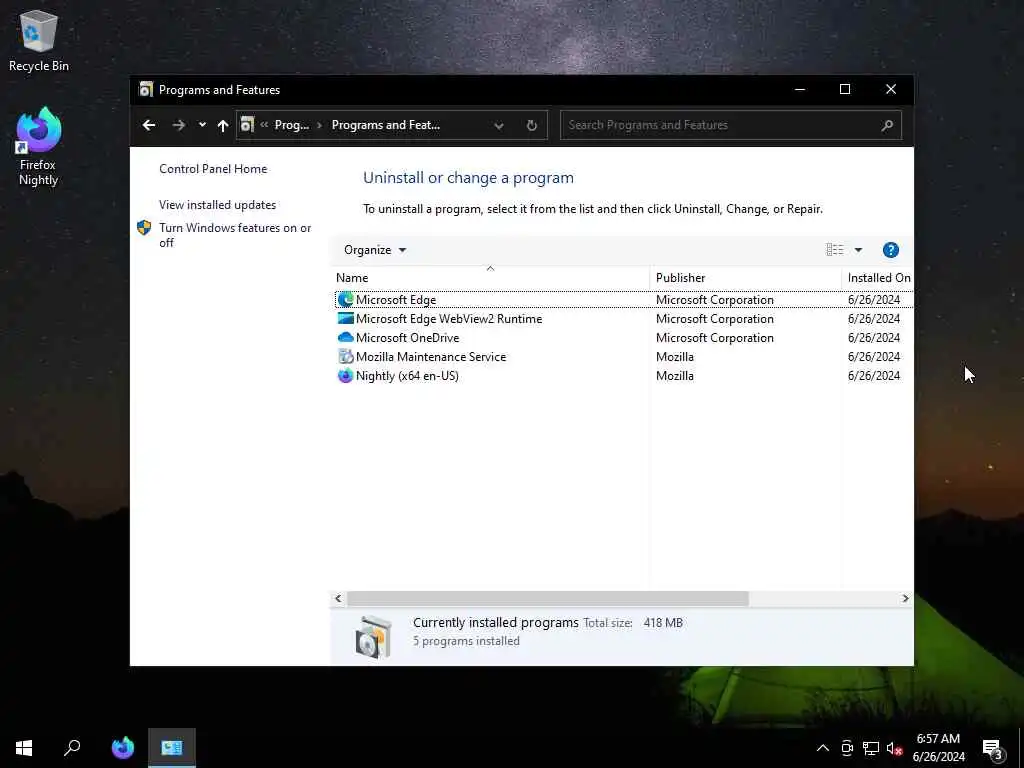1024x768 pixels.
Task: Go up one level with up arrow
Action: point(223,125)
